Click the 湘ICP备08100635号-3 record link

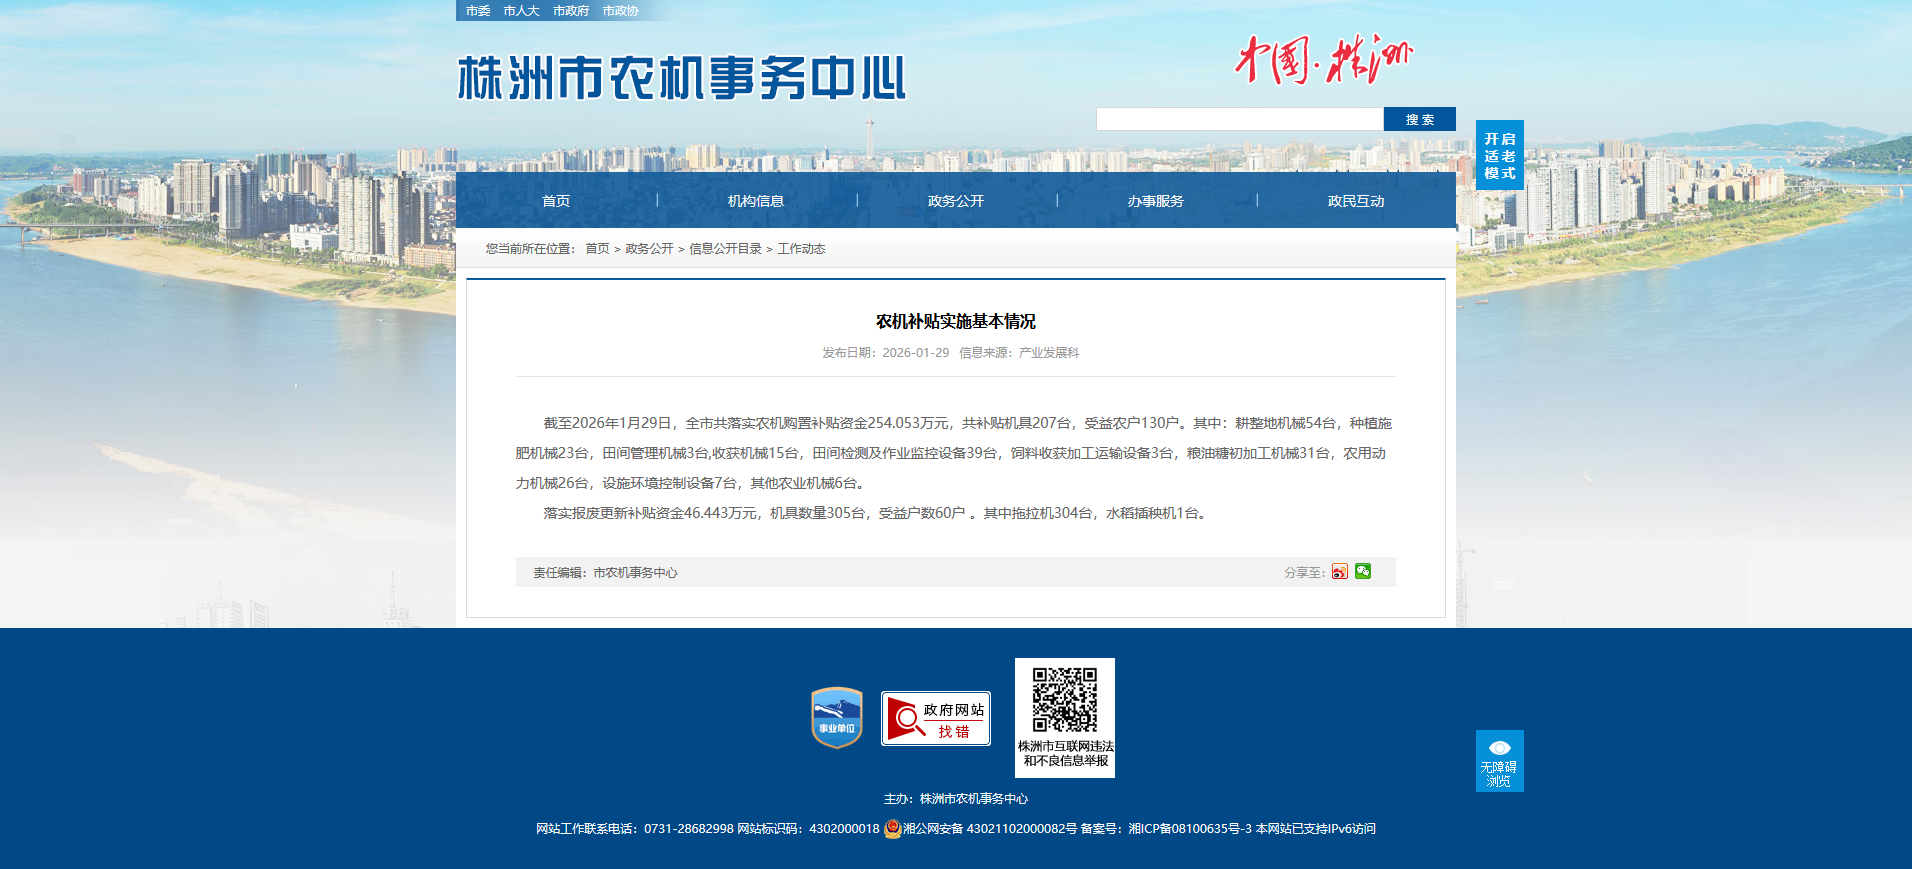click(1190, 829)
